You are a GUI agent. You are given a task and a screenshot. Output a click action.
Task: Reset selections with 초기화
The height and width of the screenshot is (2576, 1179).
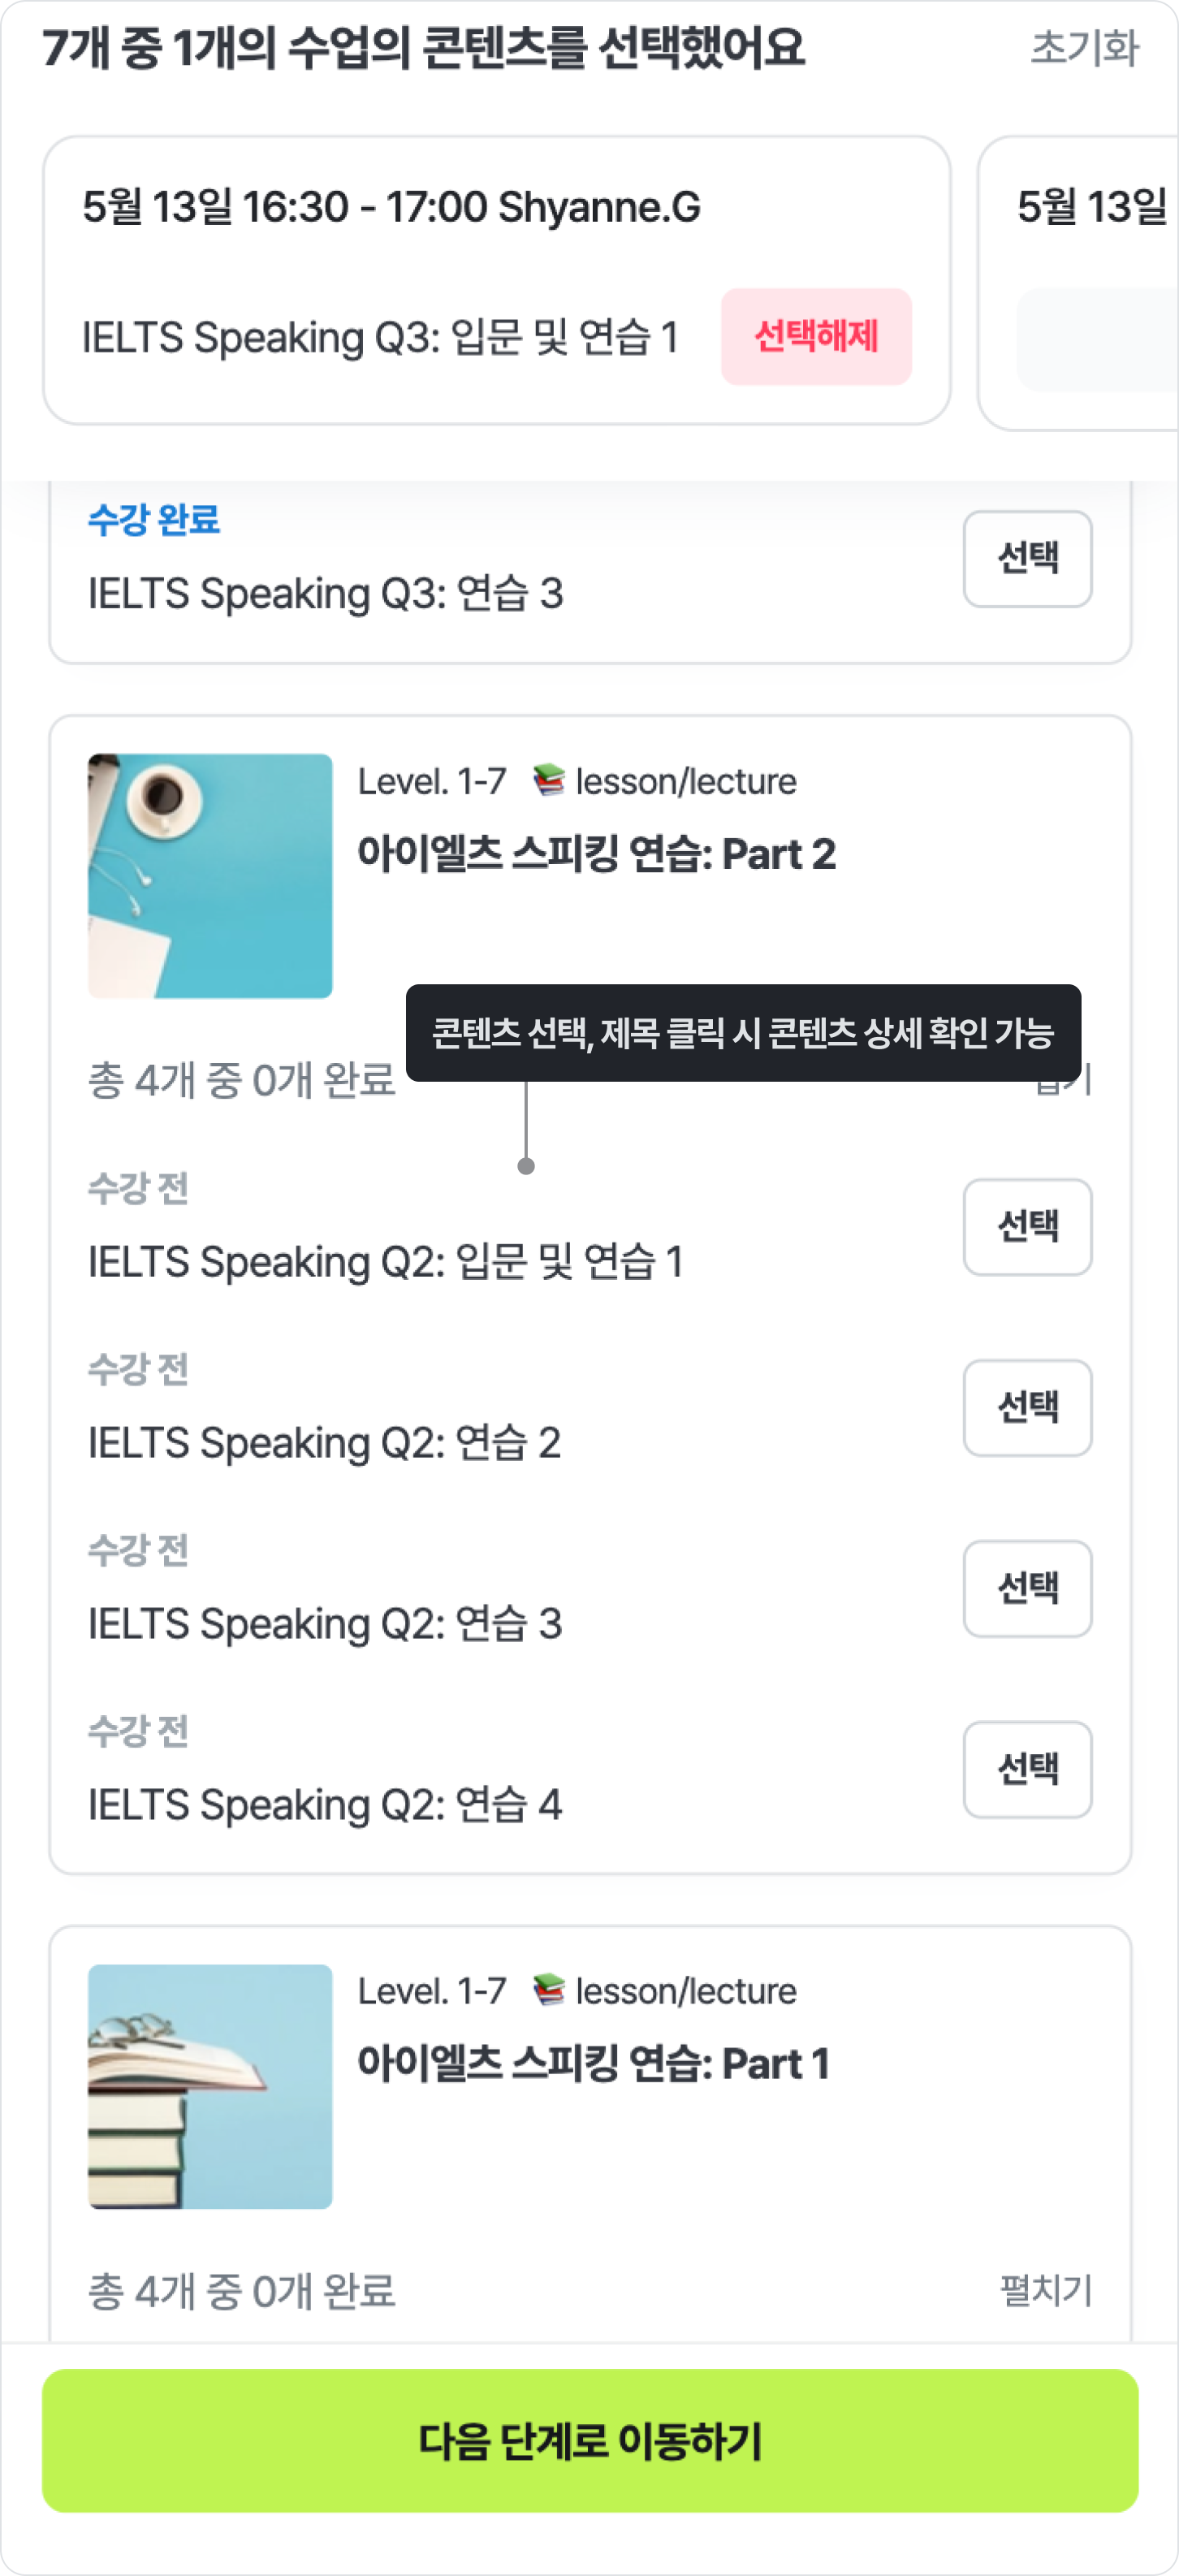[1084, 47]
